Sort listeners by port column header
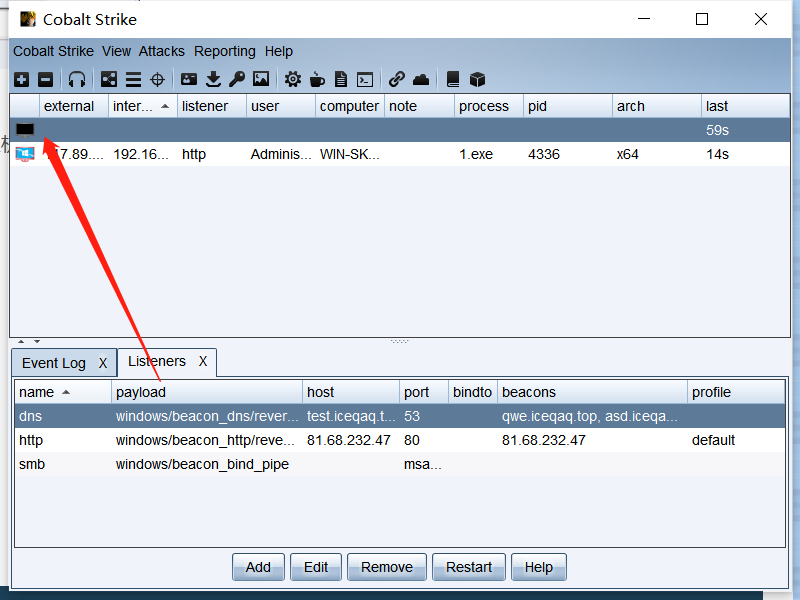Viewport: 800px width, 600px height. (x=423, y=392)
